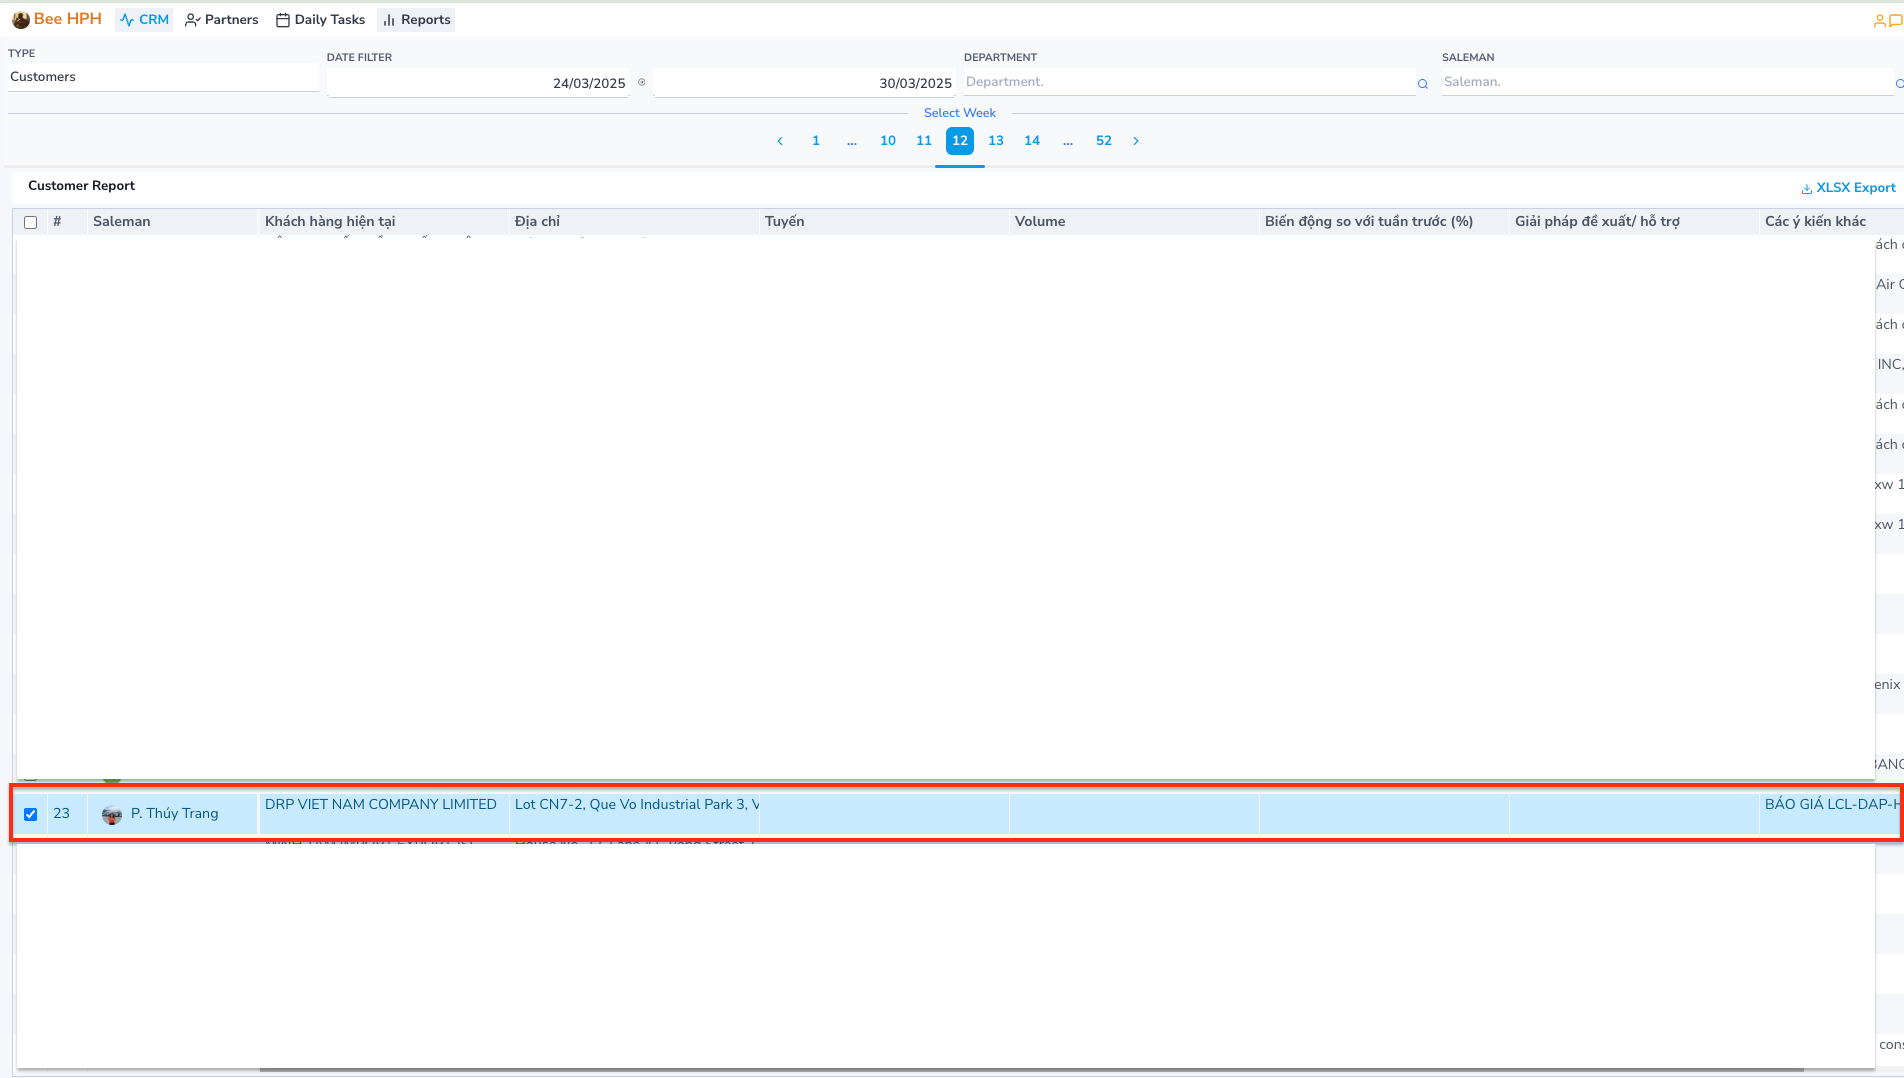The width and height of the screenshot is (1904, 1078).
Task: Click the Department search magnifier icon
Action: pos(1422,84)
